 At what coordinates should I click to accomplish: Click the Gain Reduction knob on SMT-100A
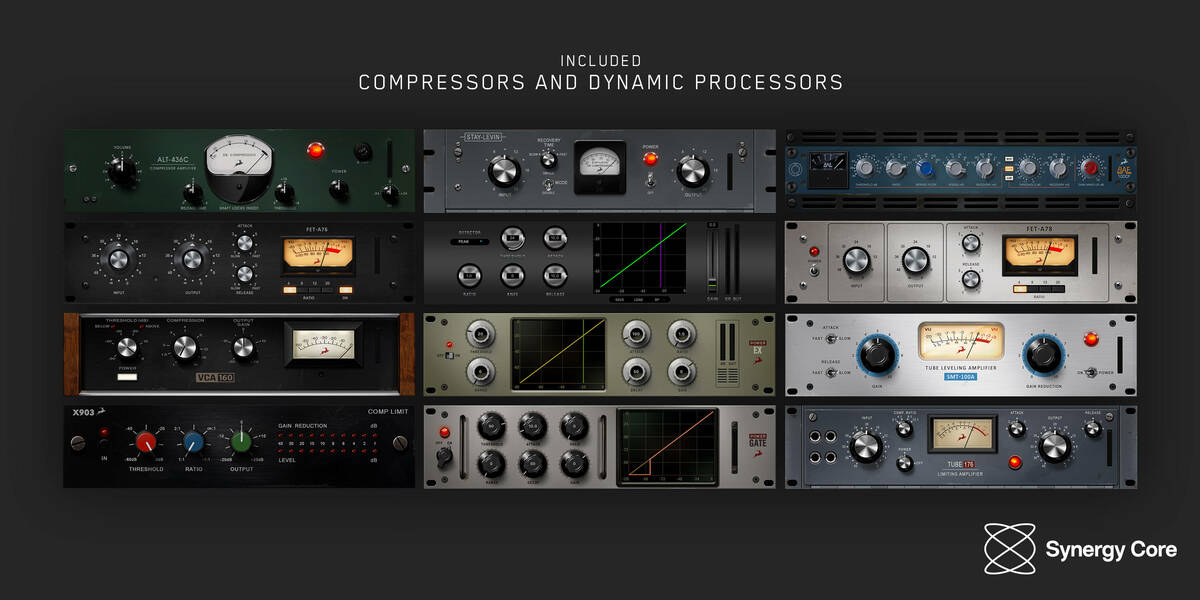tap(1043, 355)
